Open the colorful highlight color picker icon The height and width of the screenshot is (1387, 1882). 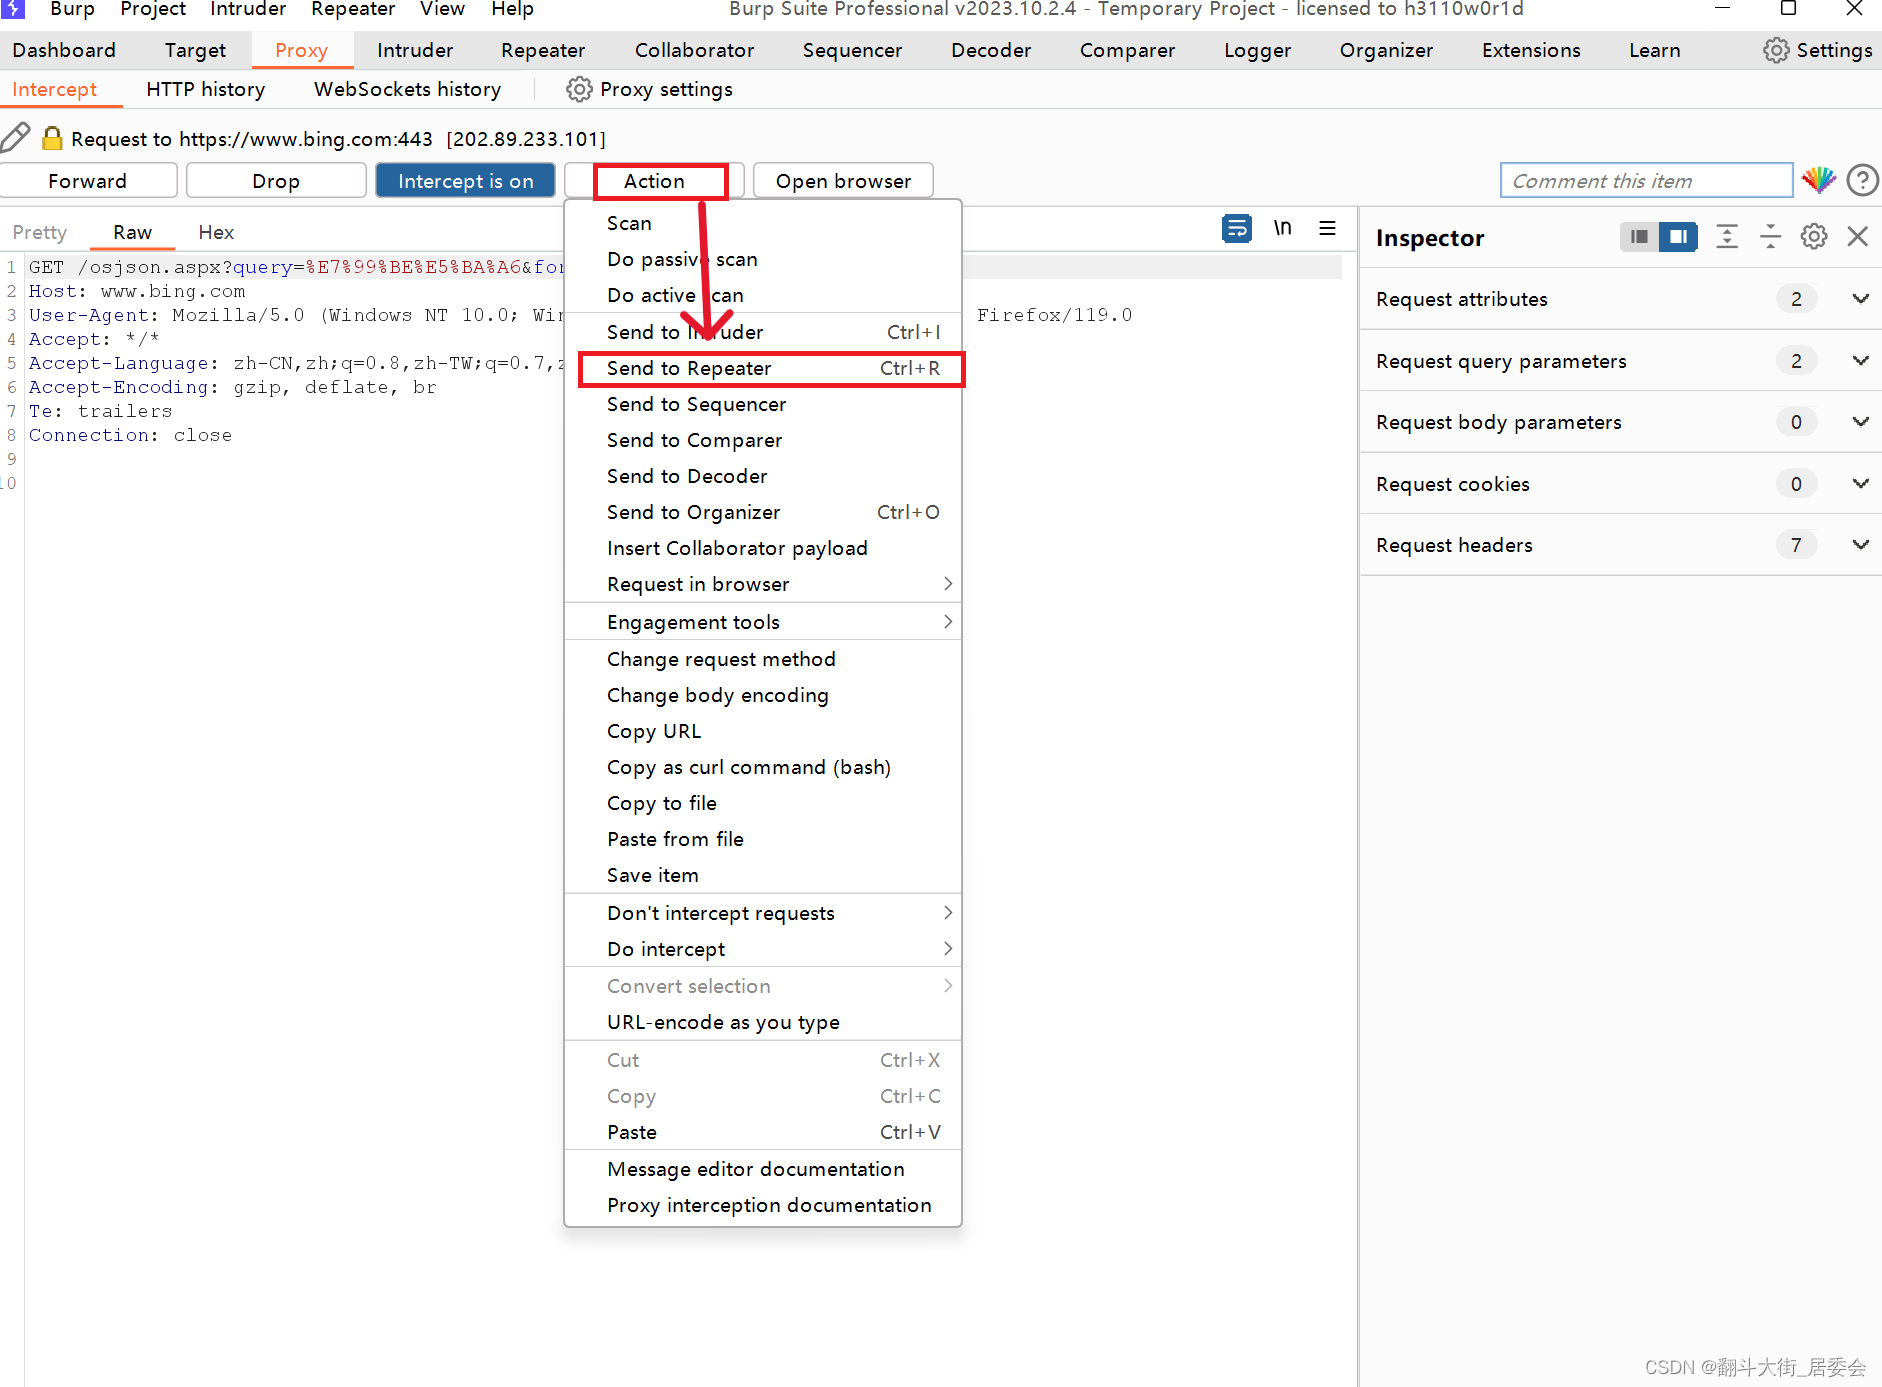coord(1818,180)
